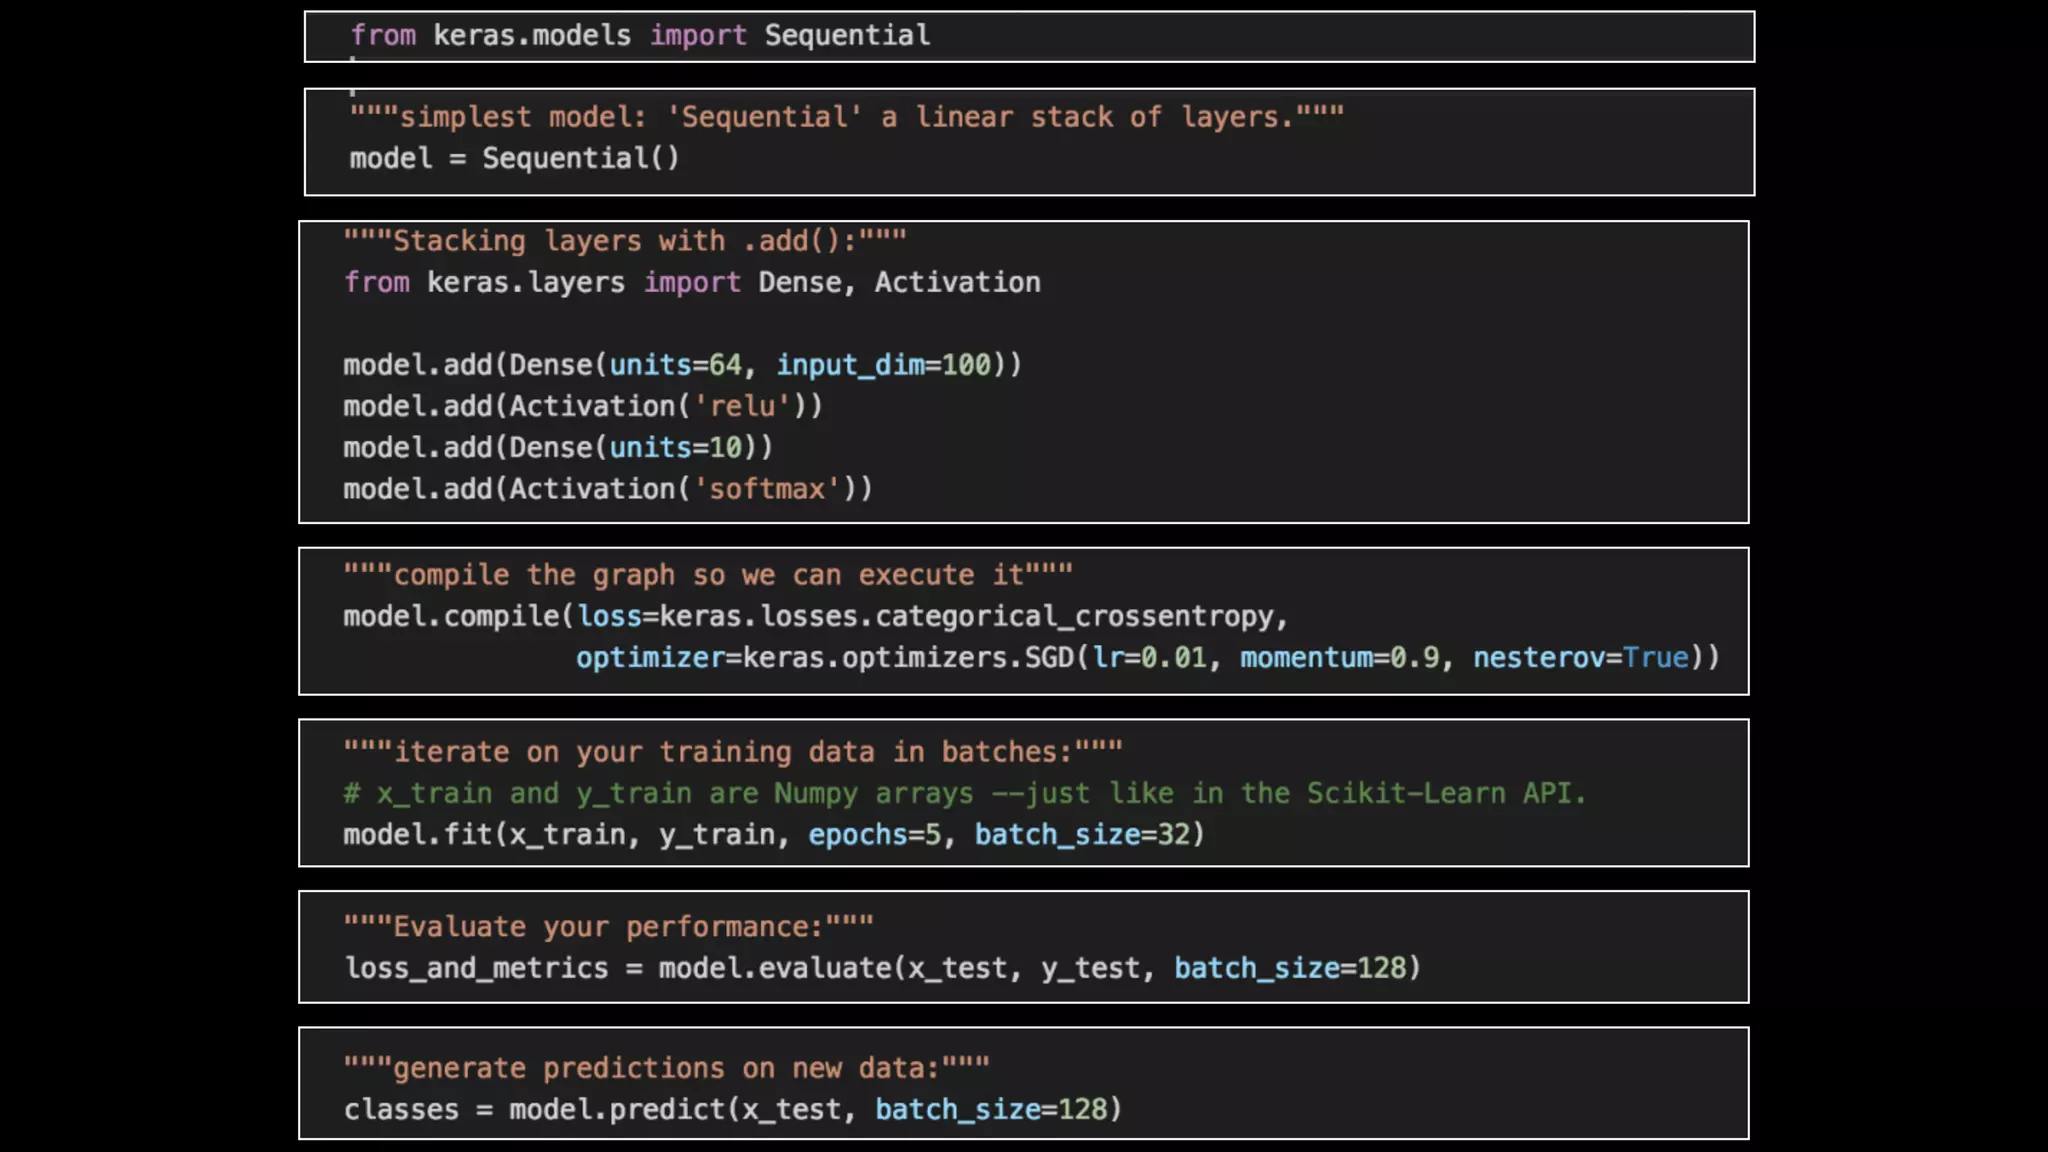Click the nesterov=True parameter

tap(1580, 658)
